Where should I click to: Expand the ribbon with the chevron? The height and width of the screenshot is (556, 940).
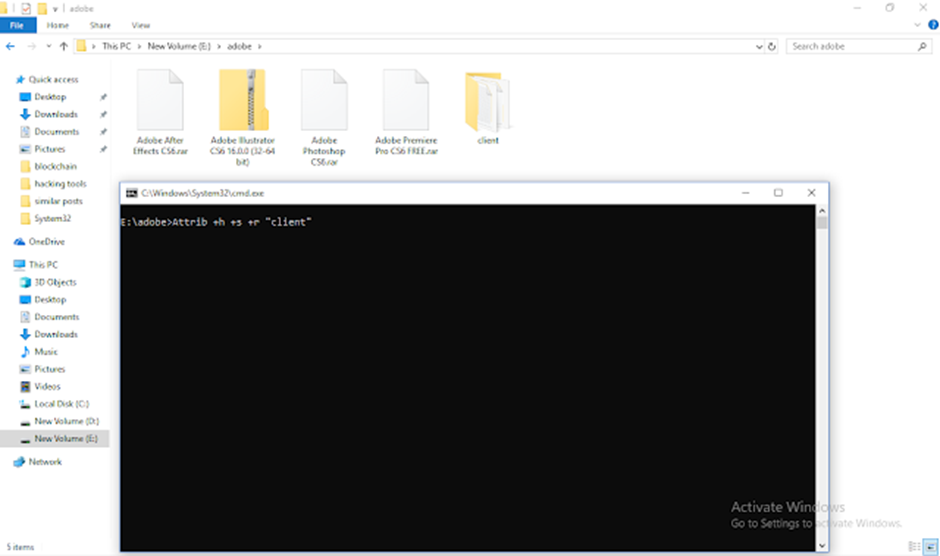[x=917, y=25]
